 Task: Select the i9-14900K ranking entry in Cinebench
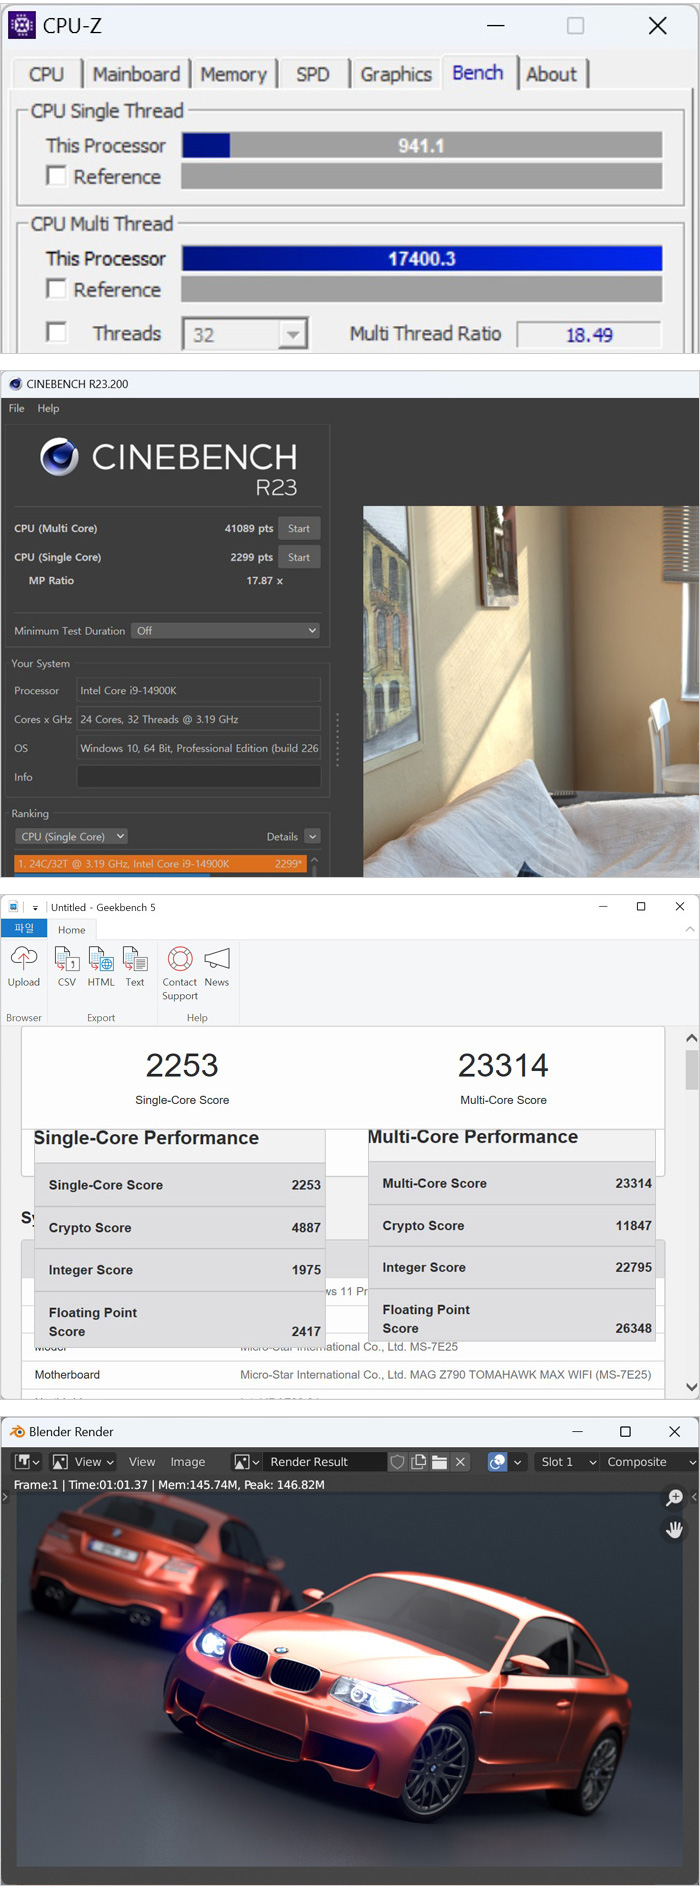click(x=160, y=864)
